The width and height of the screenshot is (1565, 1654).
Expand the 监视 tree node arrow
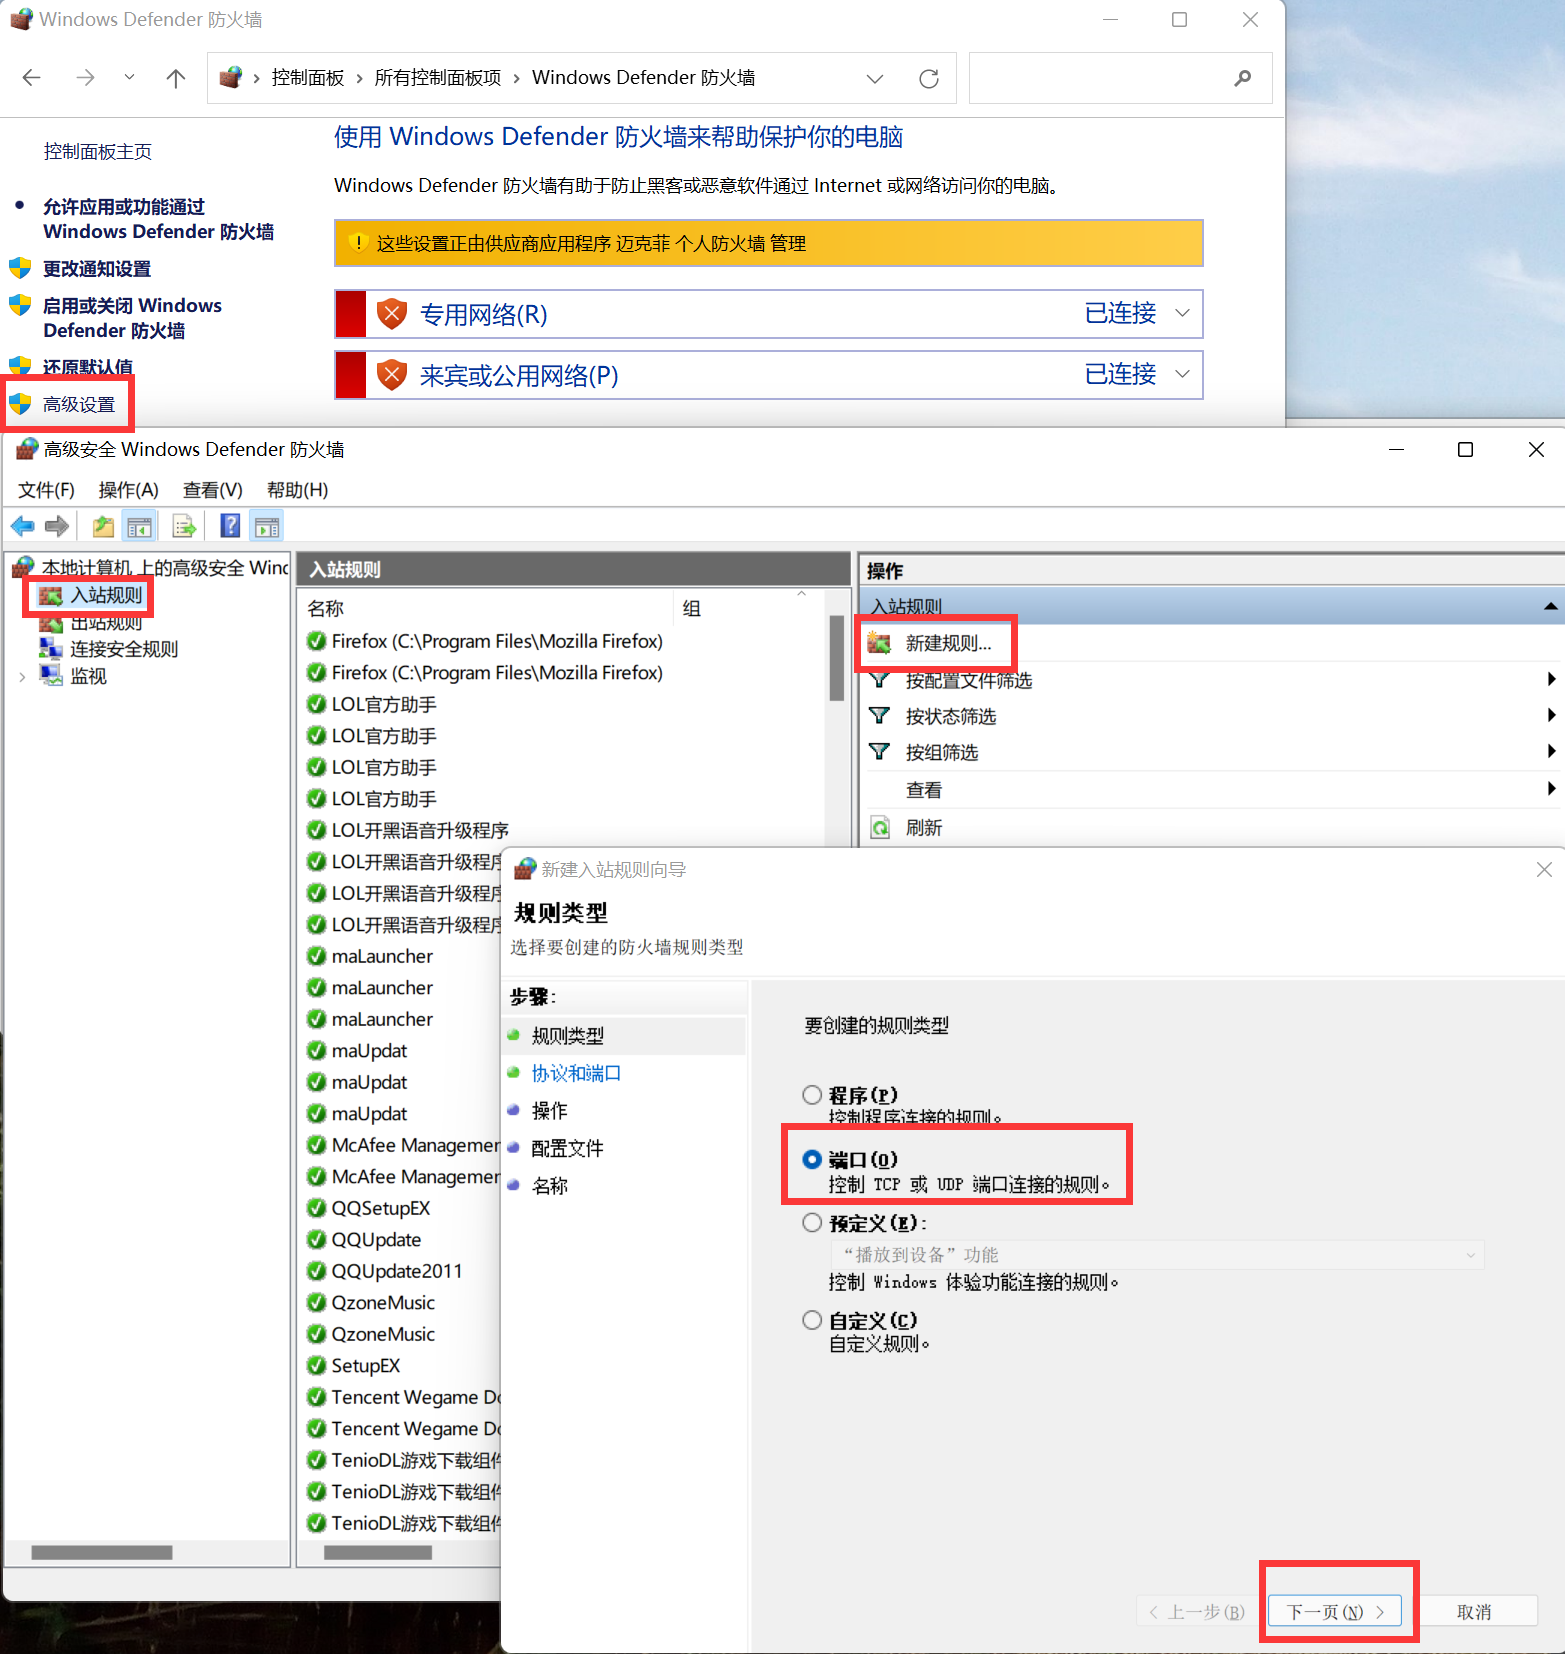coord(22,677)
